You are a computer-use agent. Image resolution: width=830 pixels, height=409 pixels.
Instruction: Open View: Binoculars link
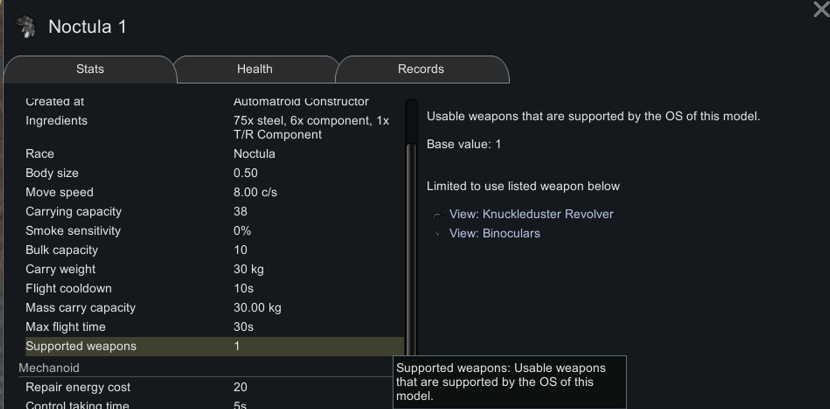(494, 233)
